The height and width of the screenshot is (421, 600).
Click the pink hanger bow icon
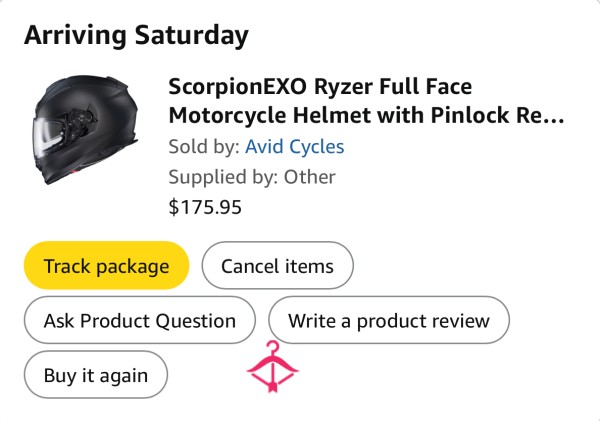tap(272, 366)
